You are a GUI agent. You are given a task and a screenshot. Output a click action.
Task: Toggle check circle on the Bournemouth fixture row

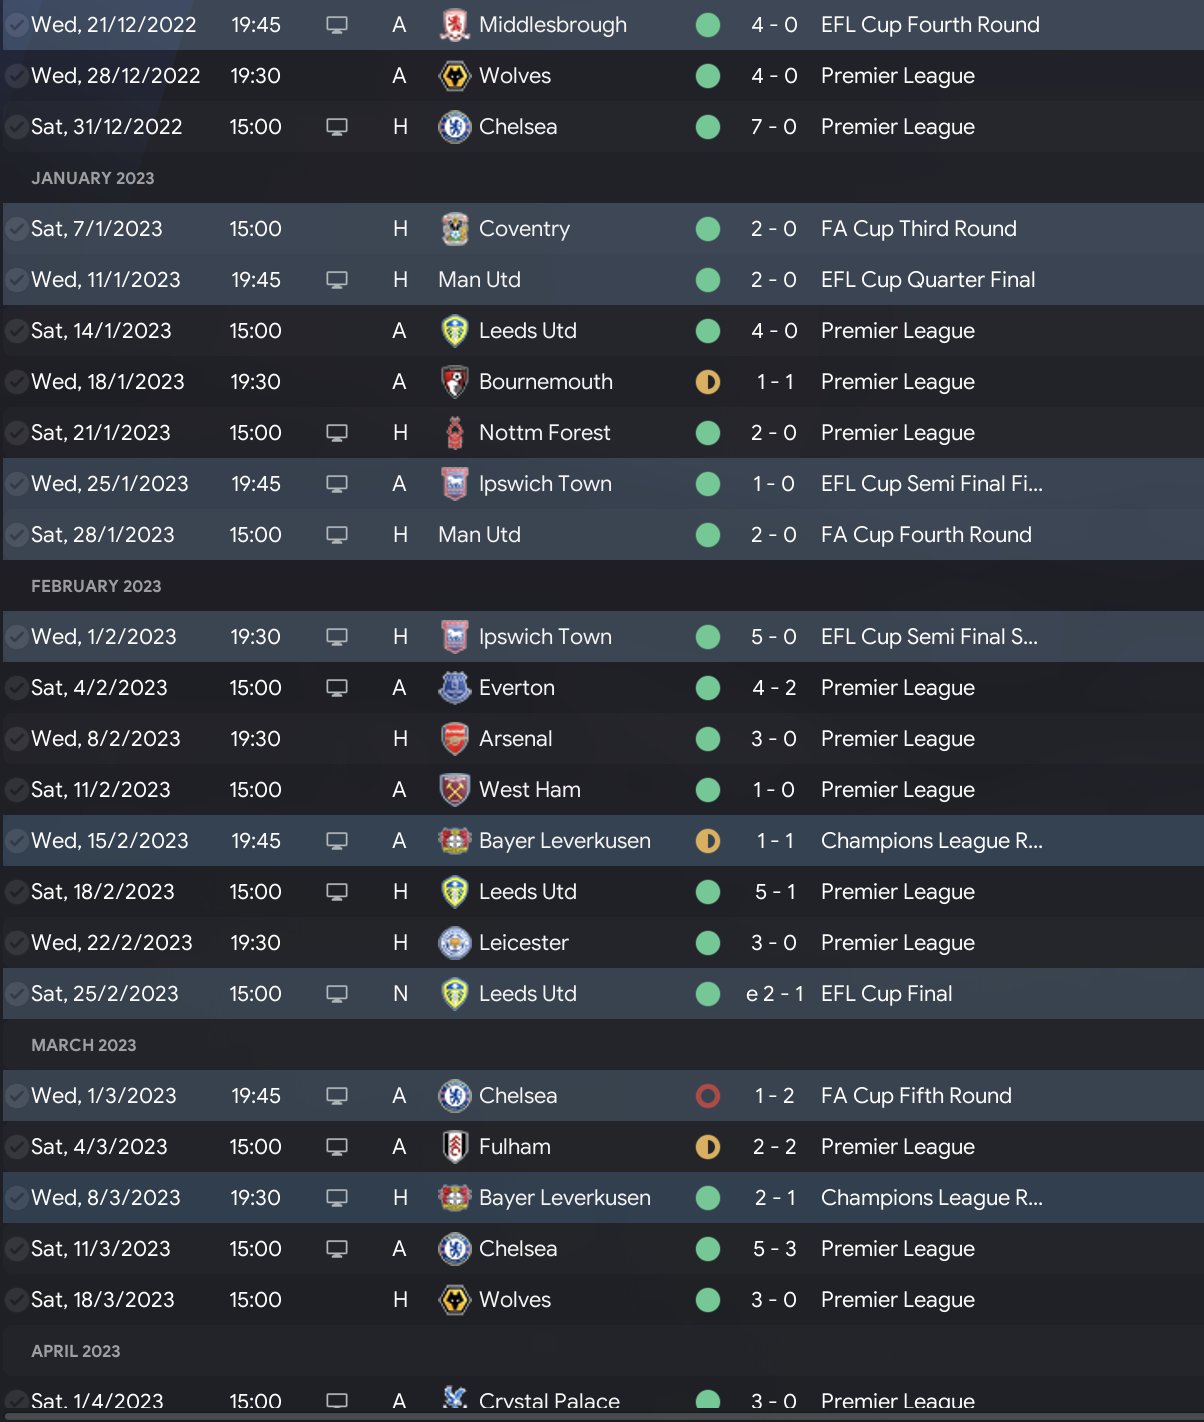click(16, 382)
